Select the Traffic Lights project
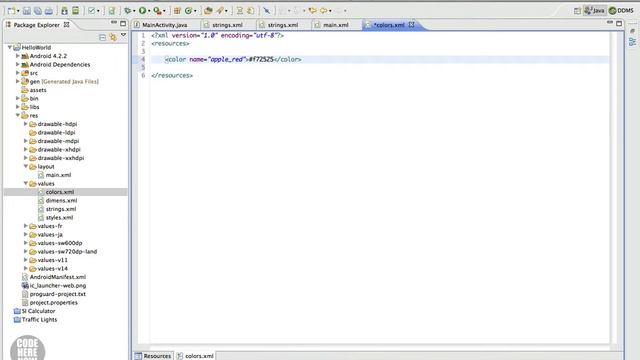This screenshot has width=640, height=360. pyautogui.click(x=39, y=320)
